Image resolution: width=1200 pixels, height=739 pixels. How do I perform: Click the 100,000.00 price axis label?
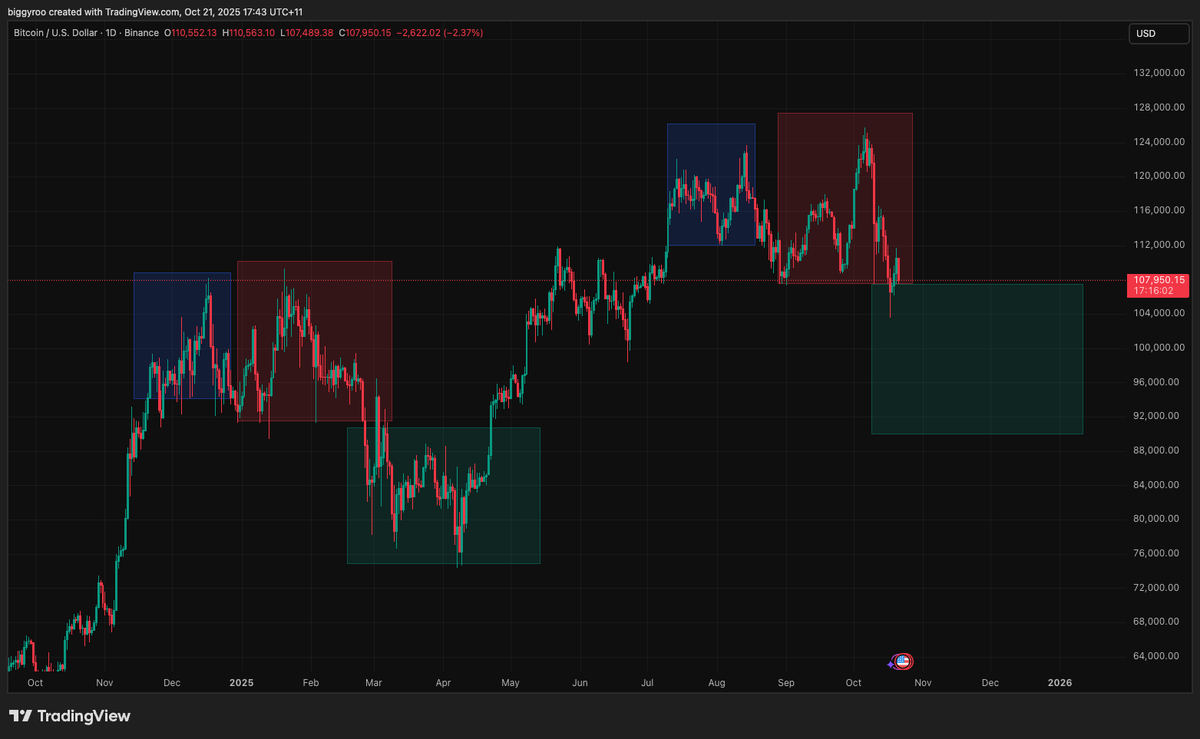[1159, 347]
